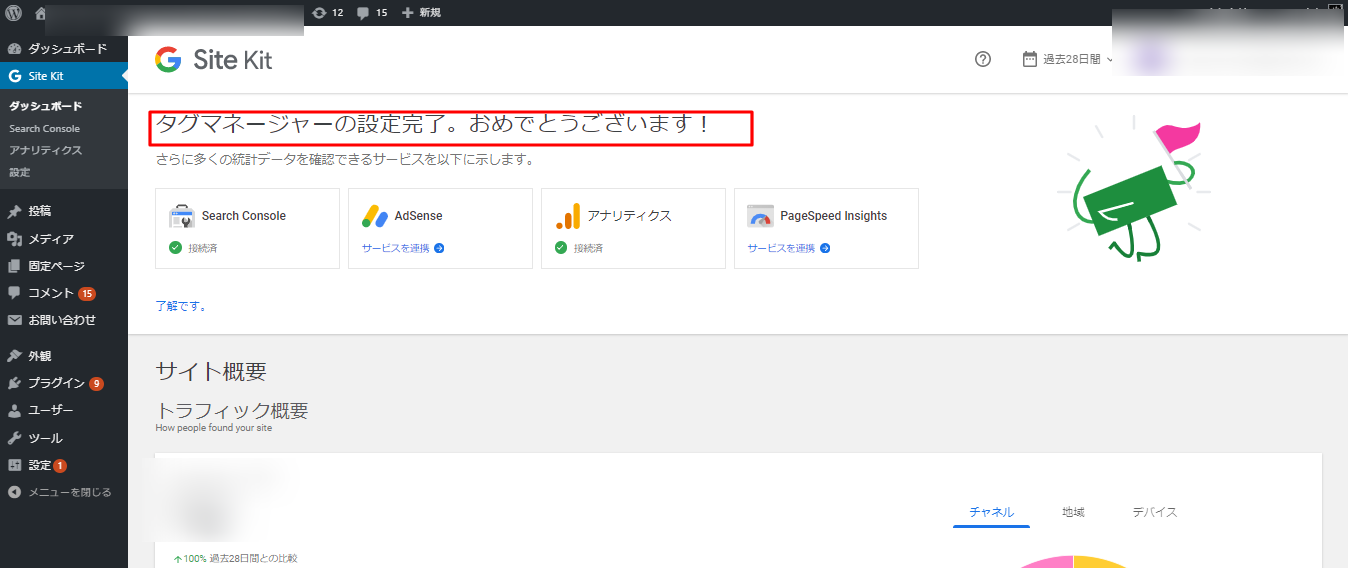
Task: Click the Search Console card title text
Action: click(x=244, y=216)
